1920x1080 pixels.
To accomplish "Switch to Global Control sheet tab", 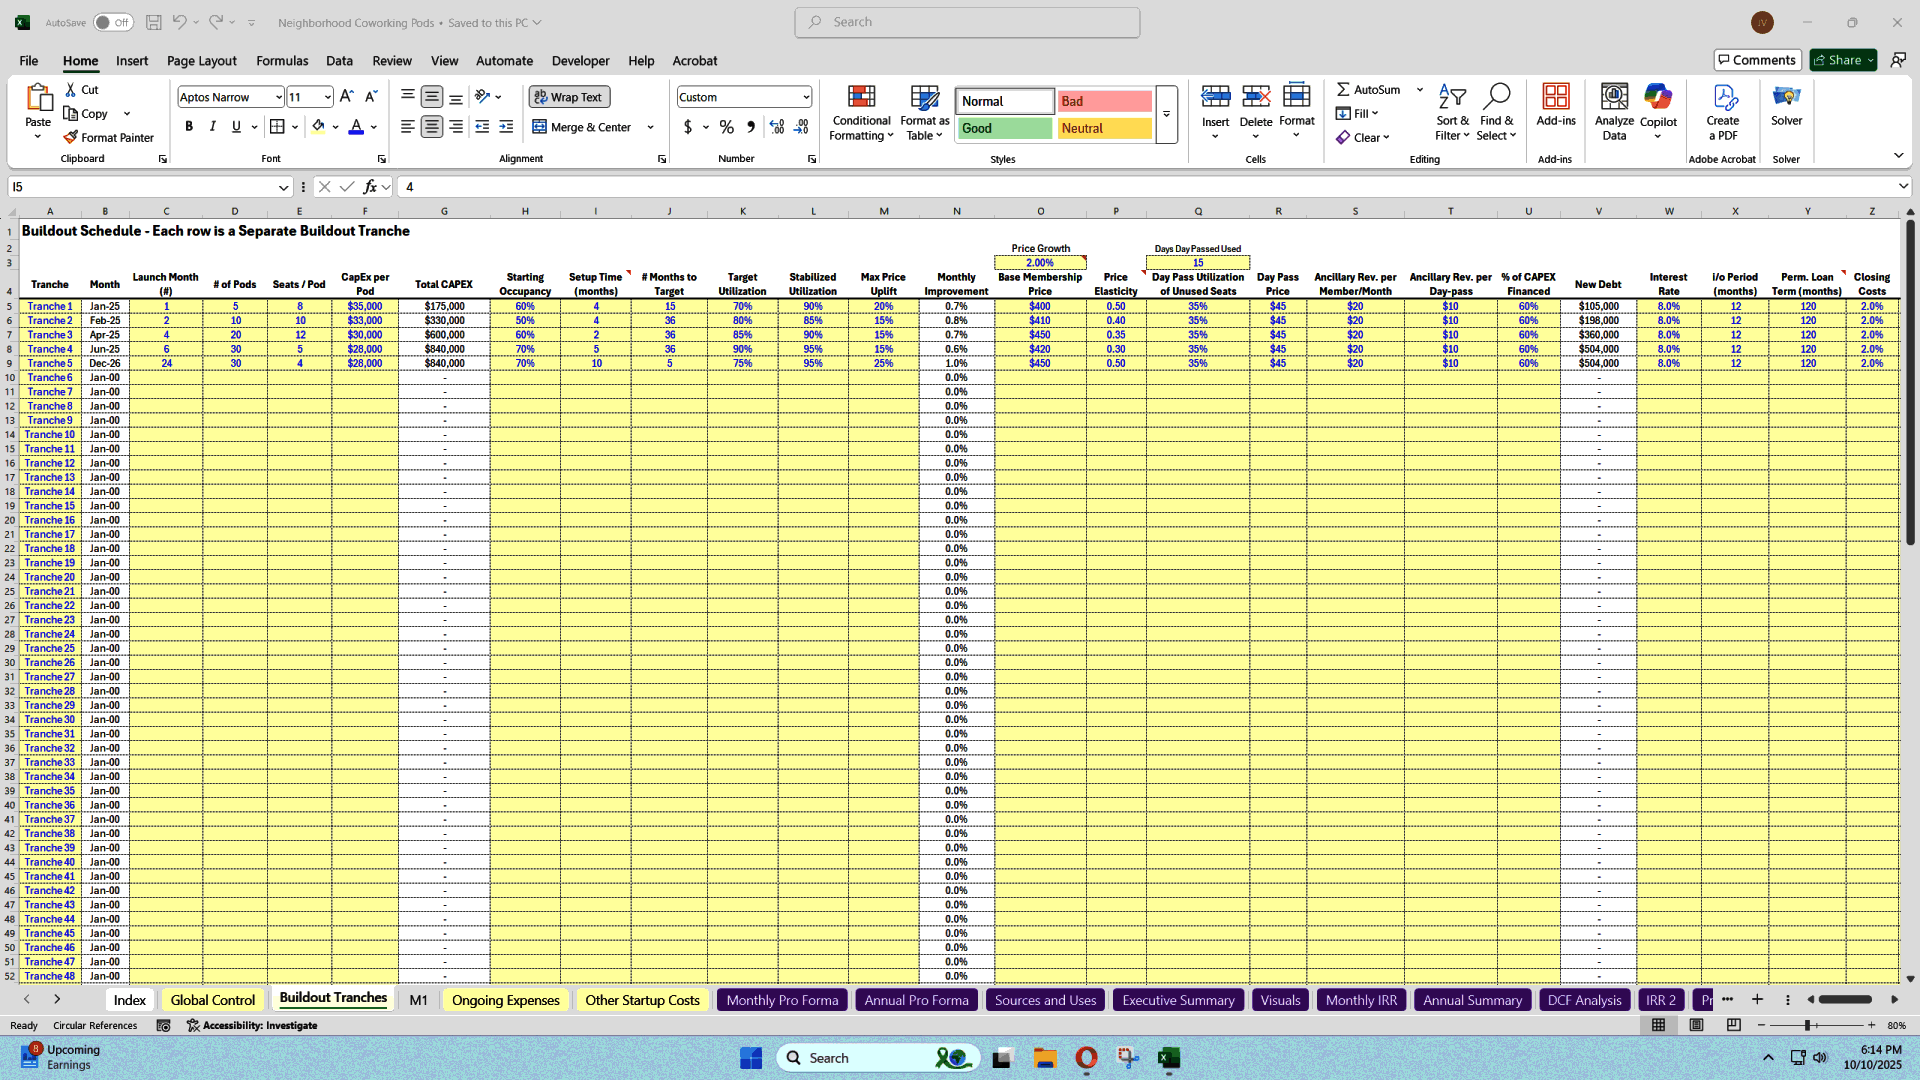I will click(x=213, y=1000).
